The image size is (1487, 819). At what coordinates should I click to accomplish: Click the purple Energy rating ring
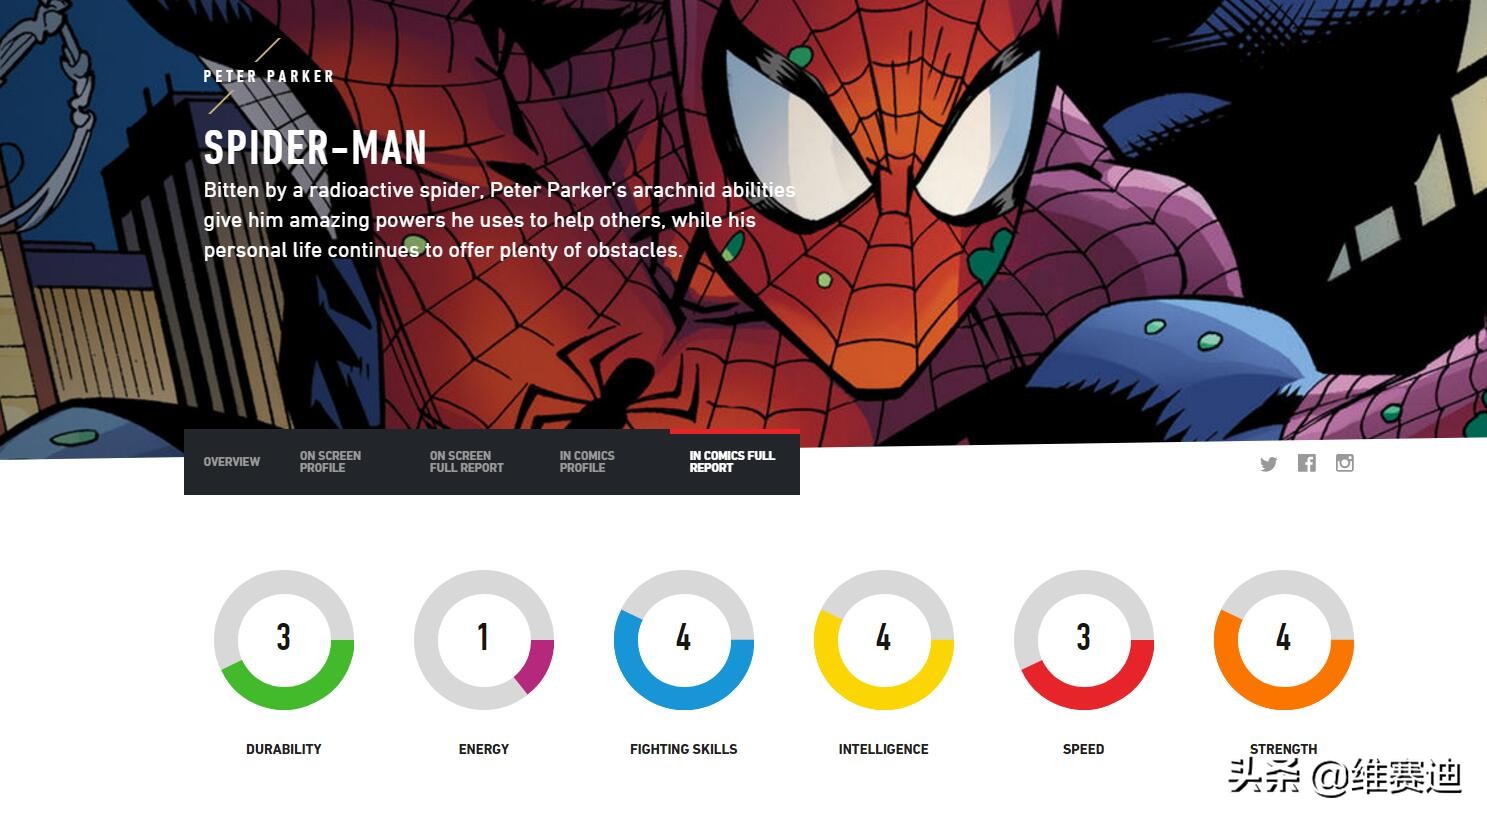coord(484,640)
